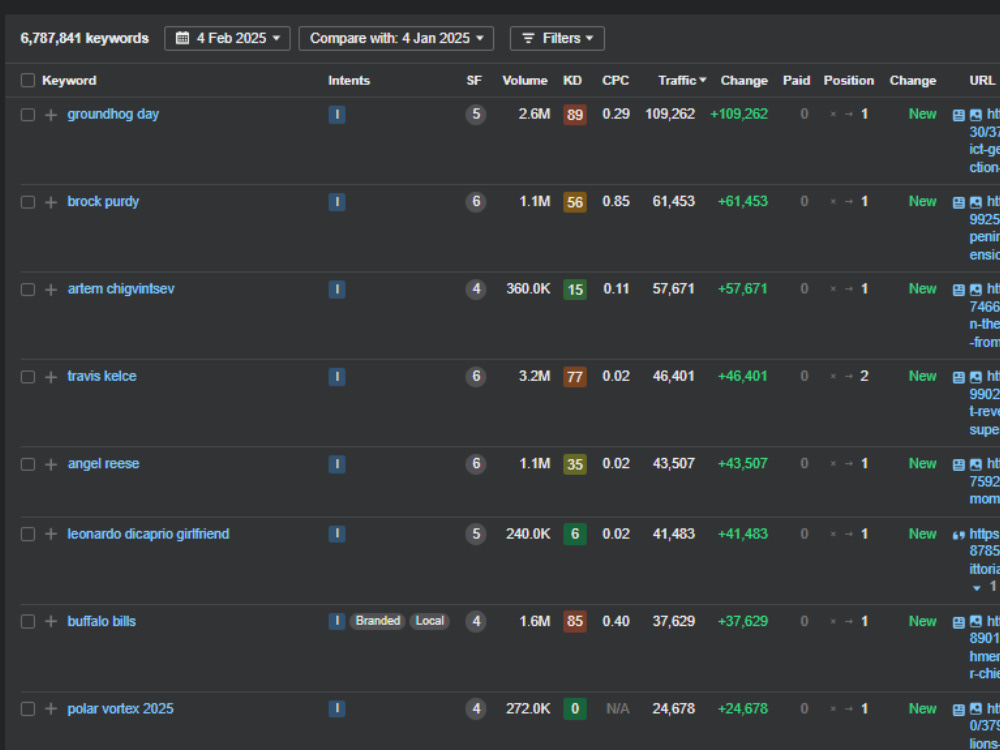Click the Local tag in buffalo bills row
Viewport: 1000px width, 750px height.
[x=429, y=621]
